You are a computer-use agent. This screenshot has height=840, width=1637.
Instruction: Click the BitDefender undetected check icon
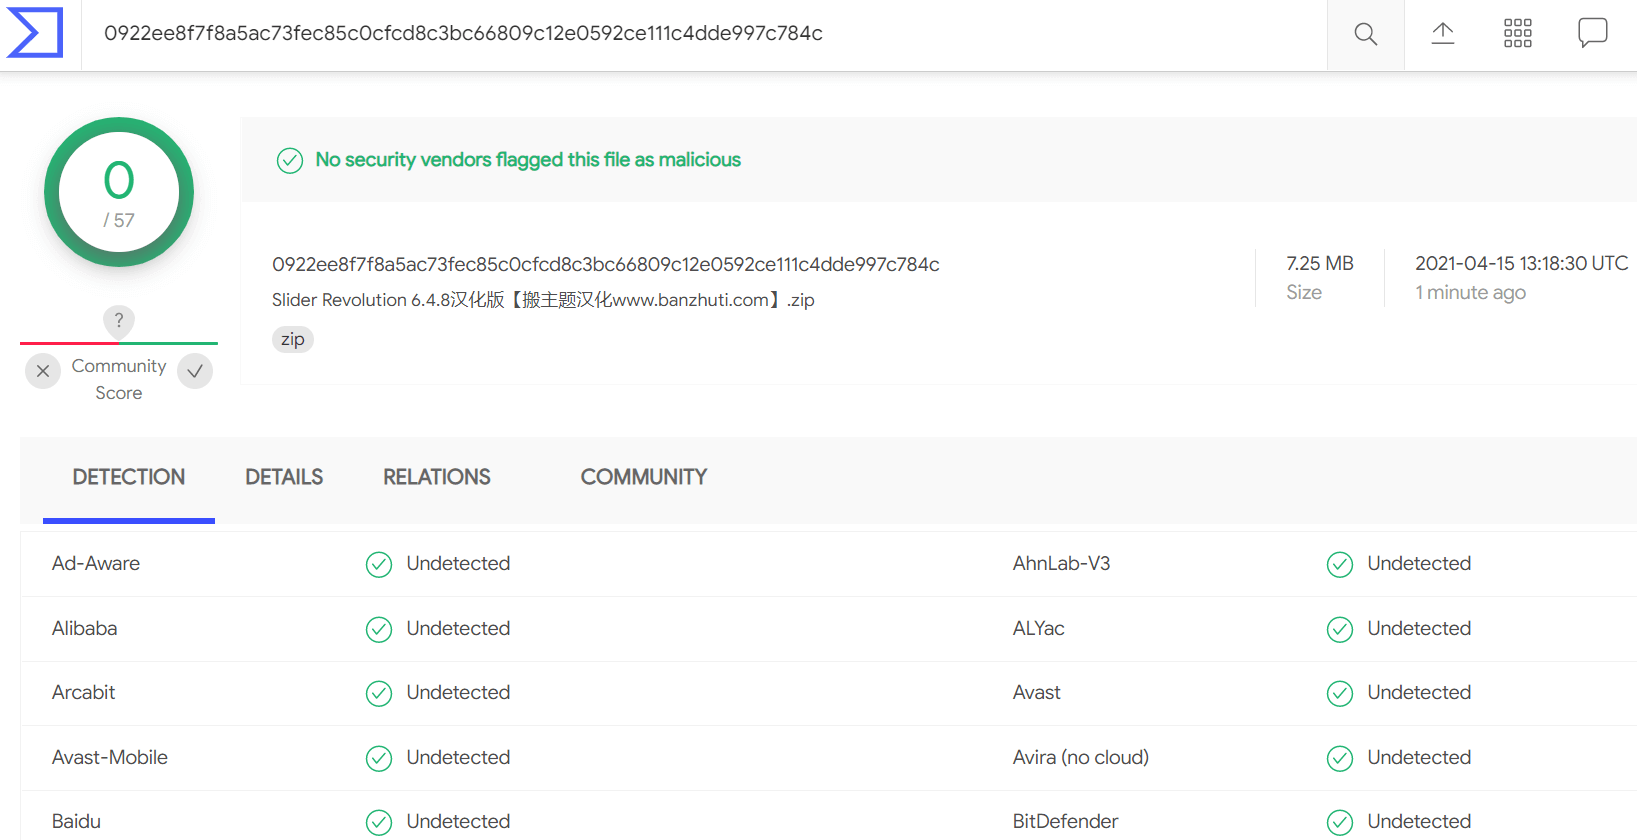tap(1340, 823)
